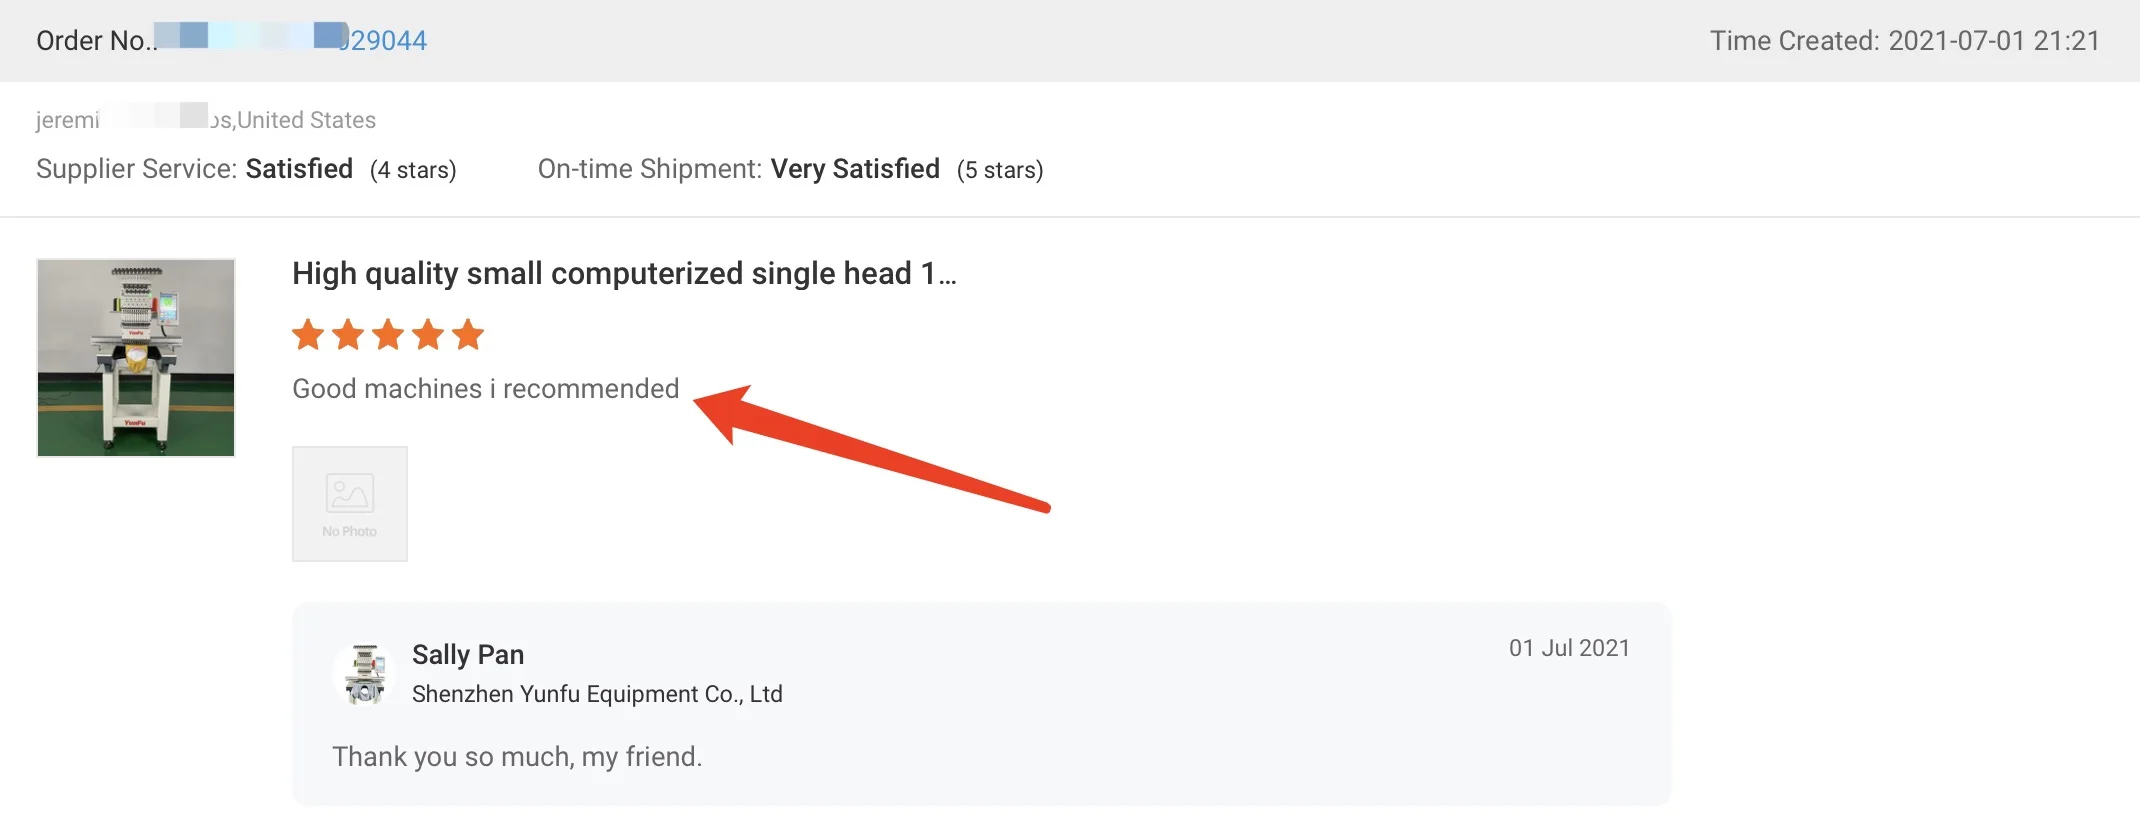The height and width of the screenshot is (836, 2140).
Task: Click the third orange rating star
Action: (x=388, y=335)
